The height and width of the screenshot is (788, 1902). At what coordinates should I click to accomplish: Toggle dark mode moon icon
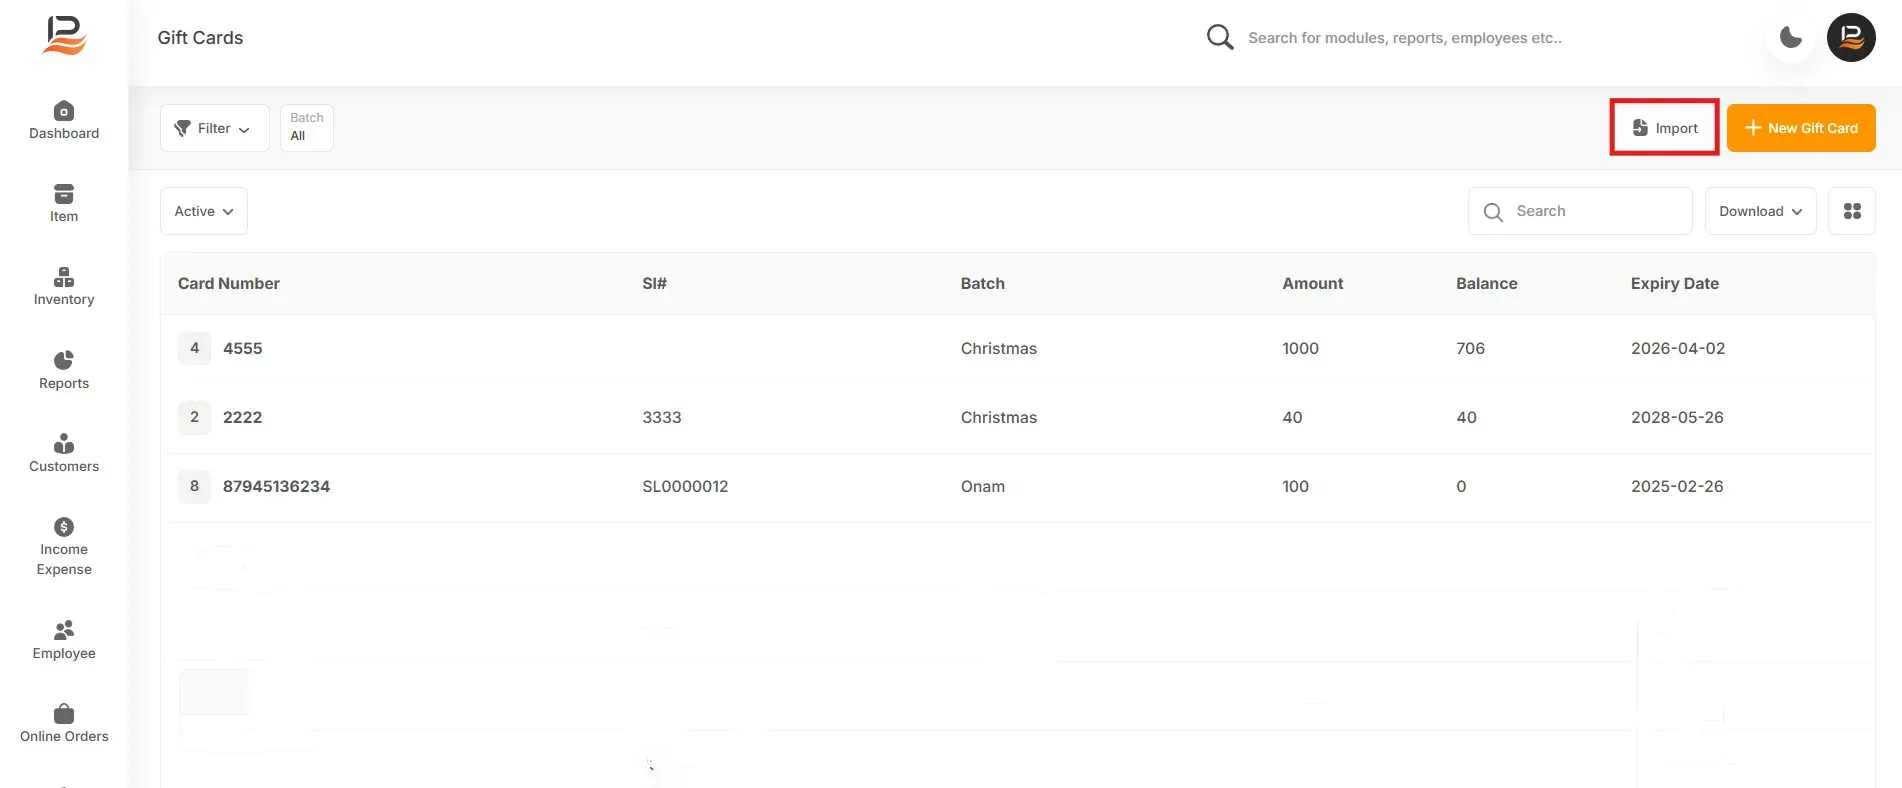1791,38
